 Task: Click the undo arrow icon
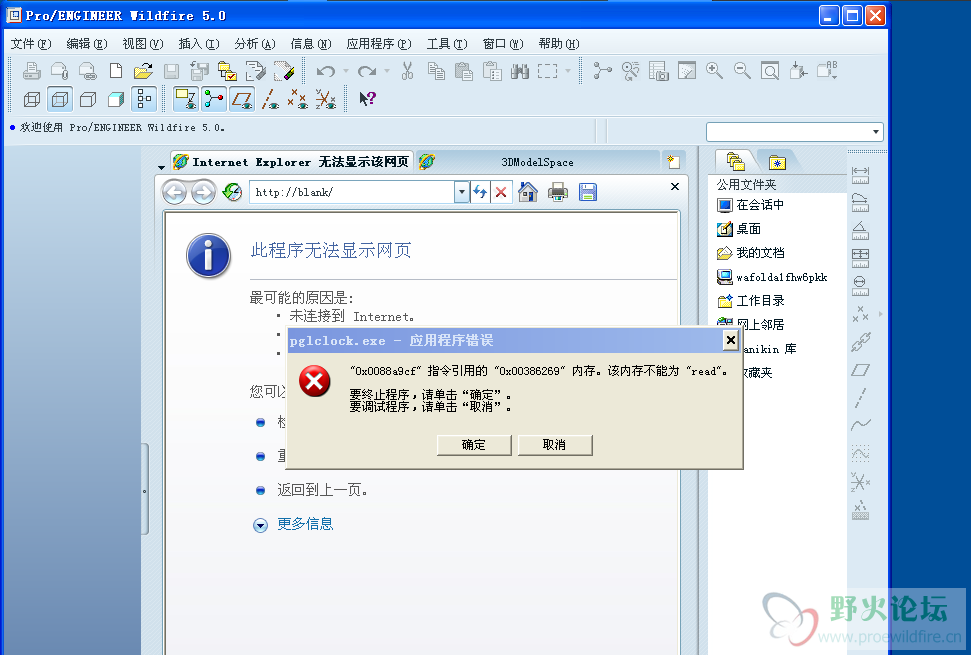click(x=326, y=71)
